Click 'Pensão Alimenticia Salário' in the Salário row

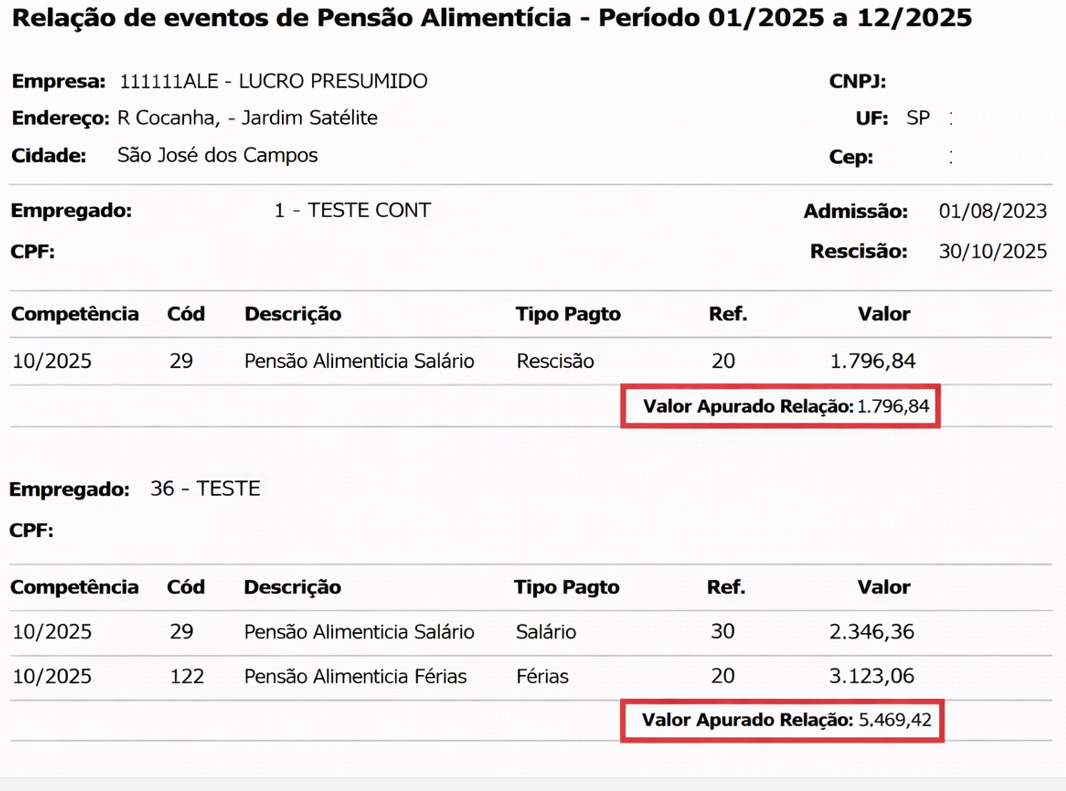coord(359,631)
